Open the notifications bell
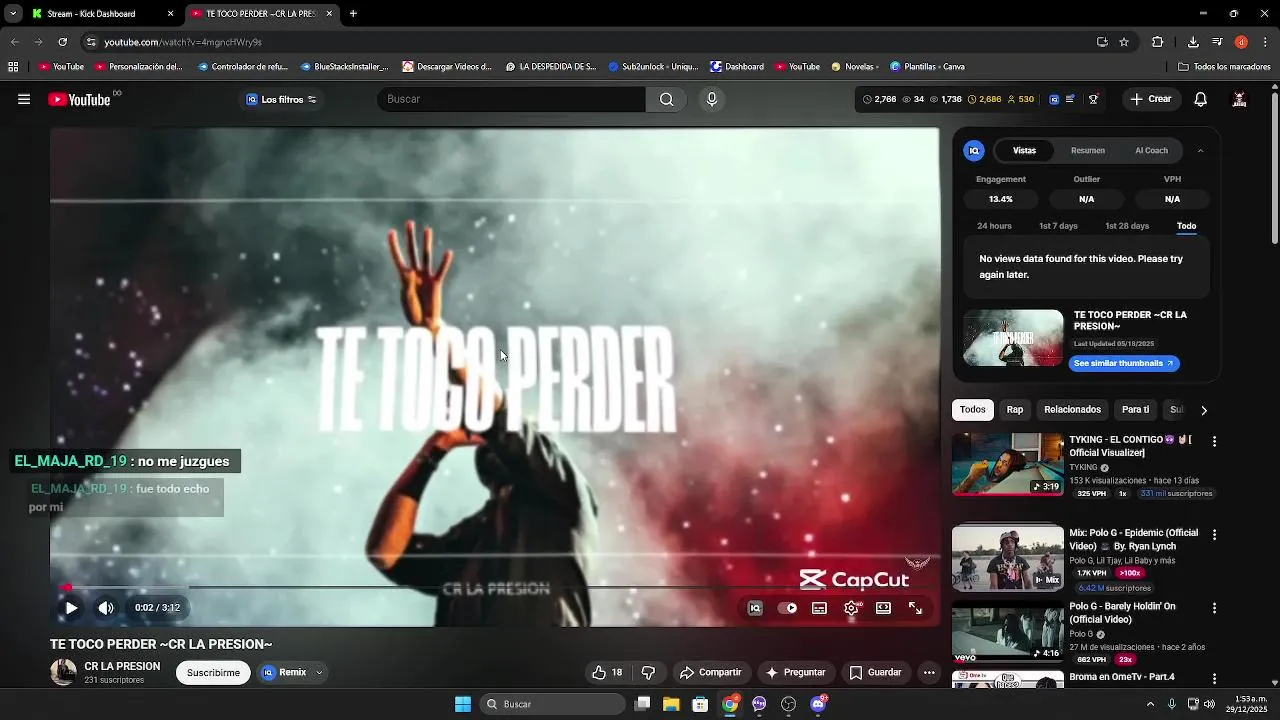 (x=1201, y=99)
